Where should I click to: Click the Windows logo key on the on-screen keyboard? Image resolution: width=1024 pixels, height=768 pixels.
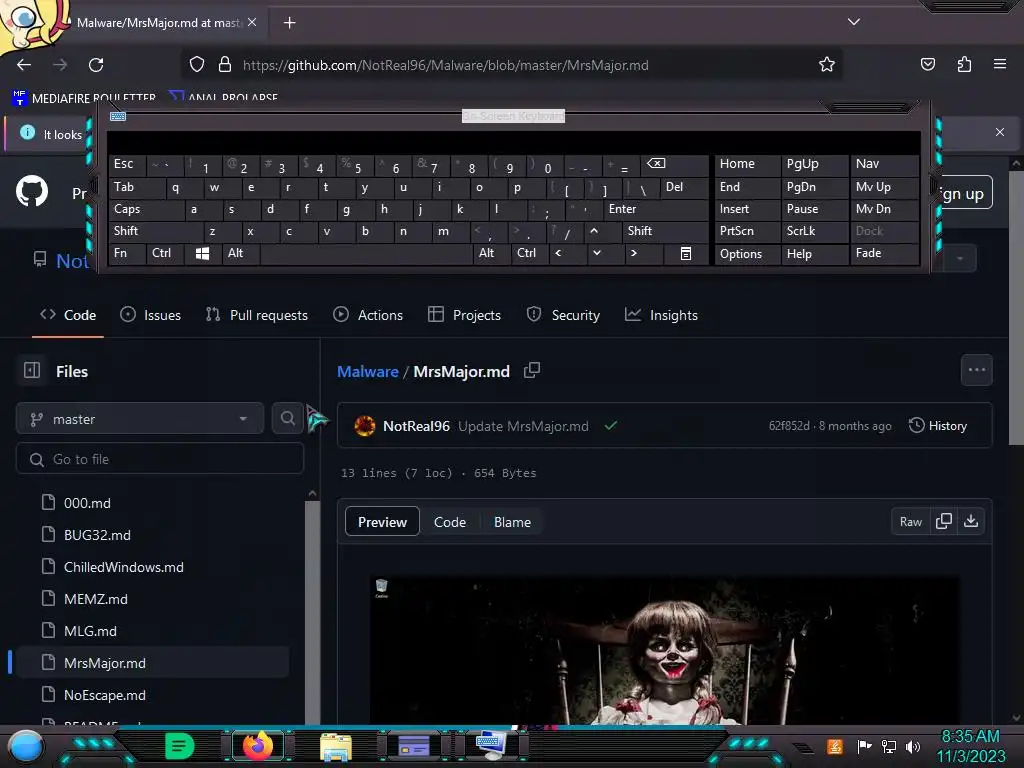[x=202, y=253]
